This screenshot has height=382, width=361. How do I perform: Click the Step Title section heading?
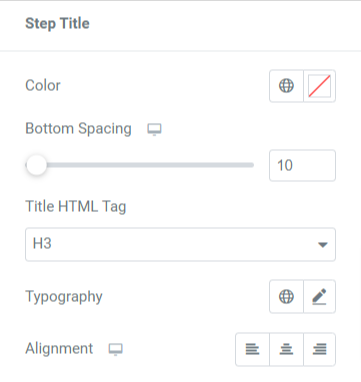coord(57,23)
